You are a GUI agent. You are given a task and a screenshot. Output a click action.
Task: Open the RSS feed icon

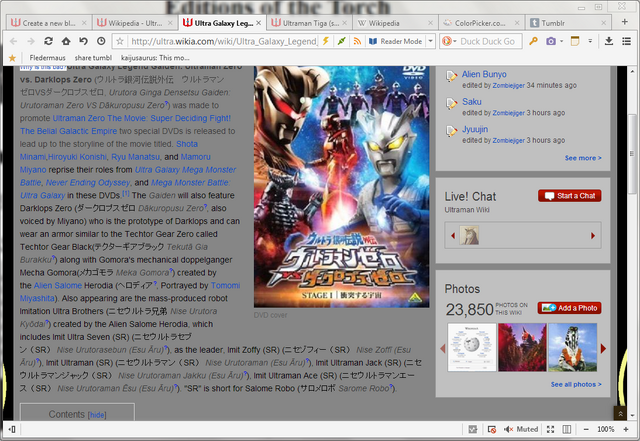point(357,41)
